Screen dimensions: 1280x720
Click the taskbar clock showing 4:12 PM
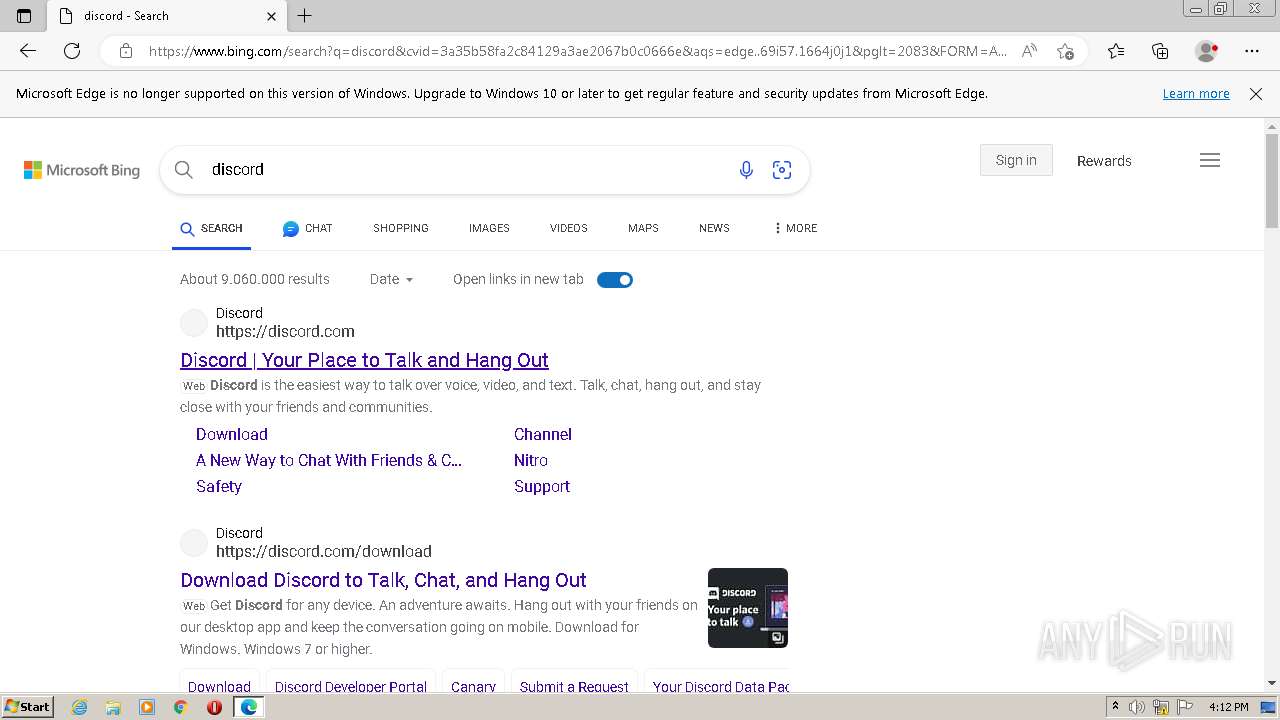(x=1228, y=707)
